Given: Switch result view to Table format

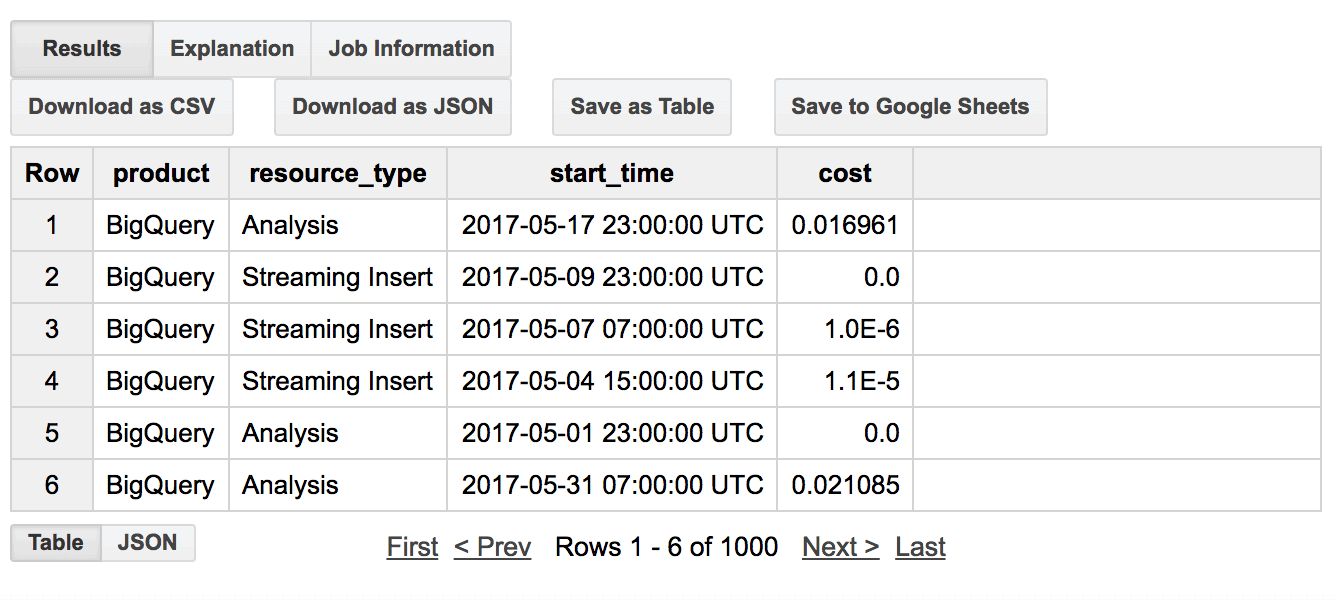Looking at the screenshot, I should (55, 543).
